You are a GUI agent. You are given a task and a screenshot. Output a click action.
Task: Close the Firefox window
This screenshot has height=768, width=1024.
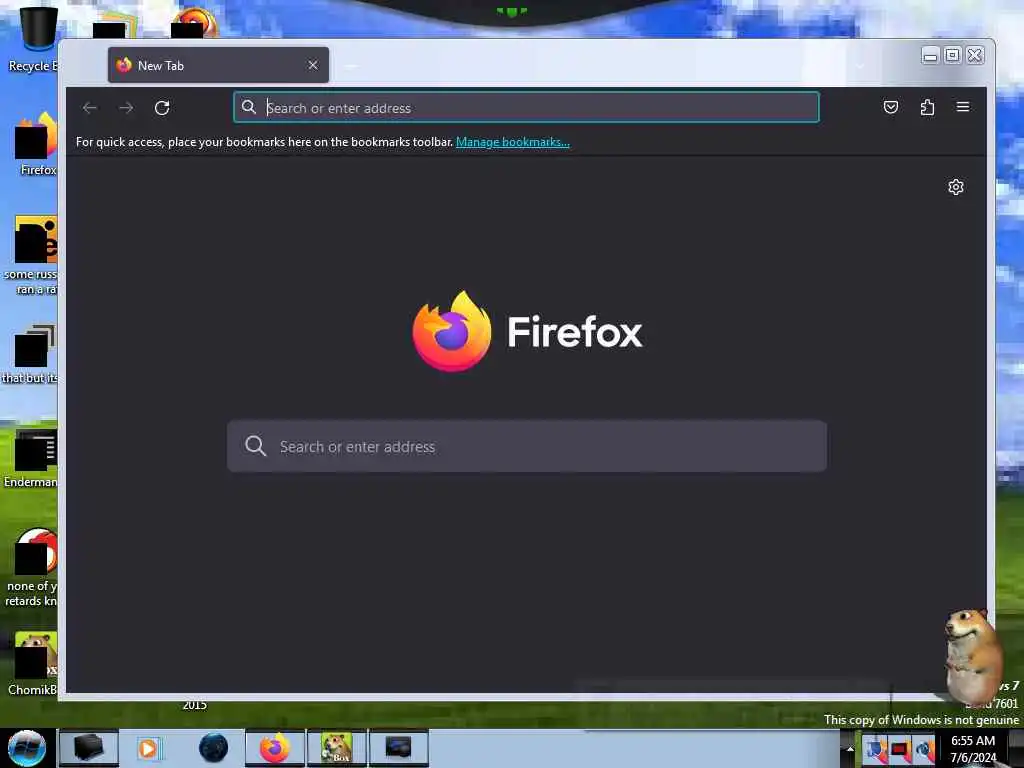(x=974, y=56)
